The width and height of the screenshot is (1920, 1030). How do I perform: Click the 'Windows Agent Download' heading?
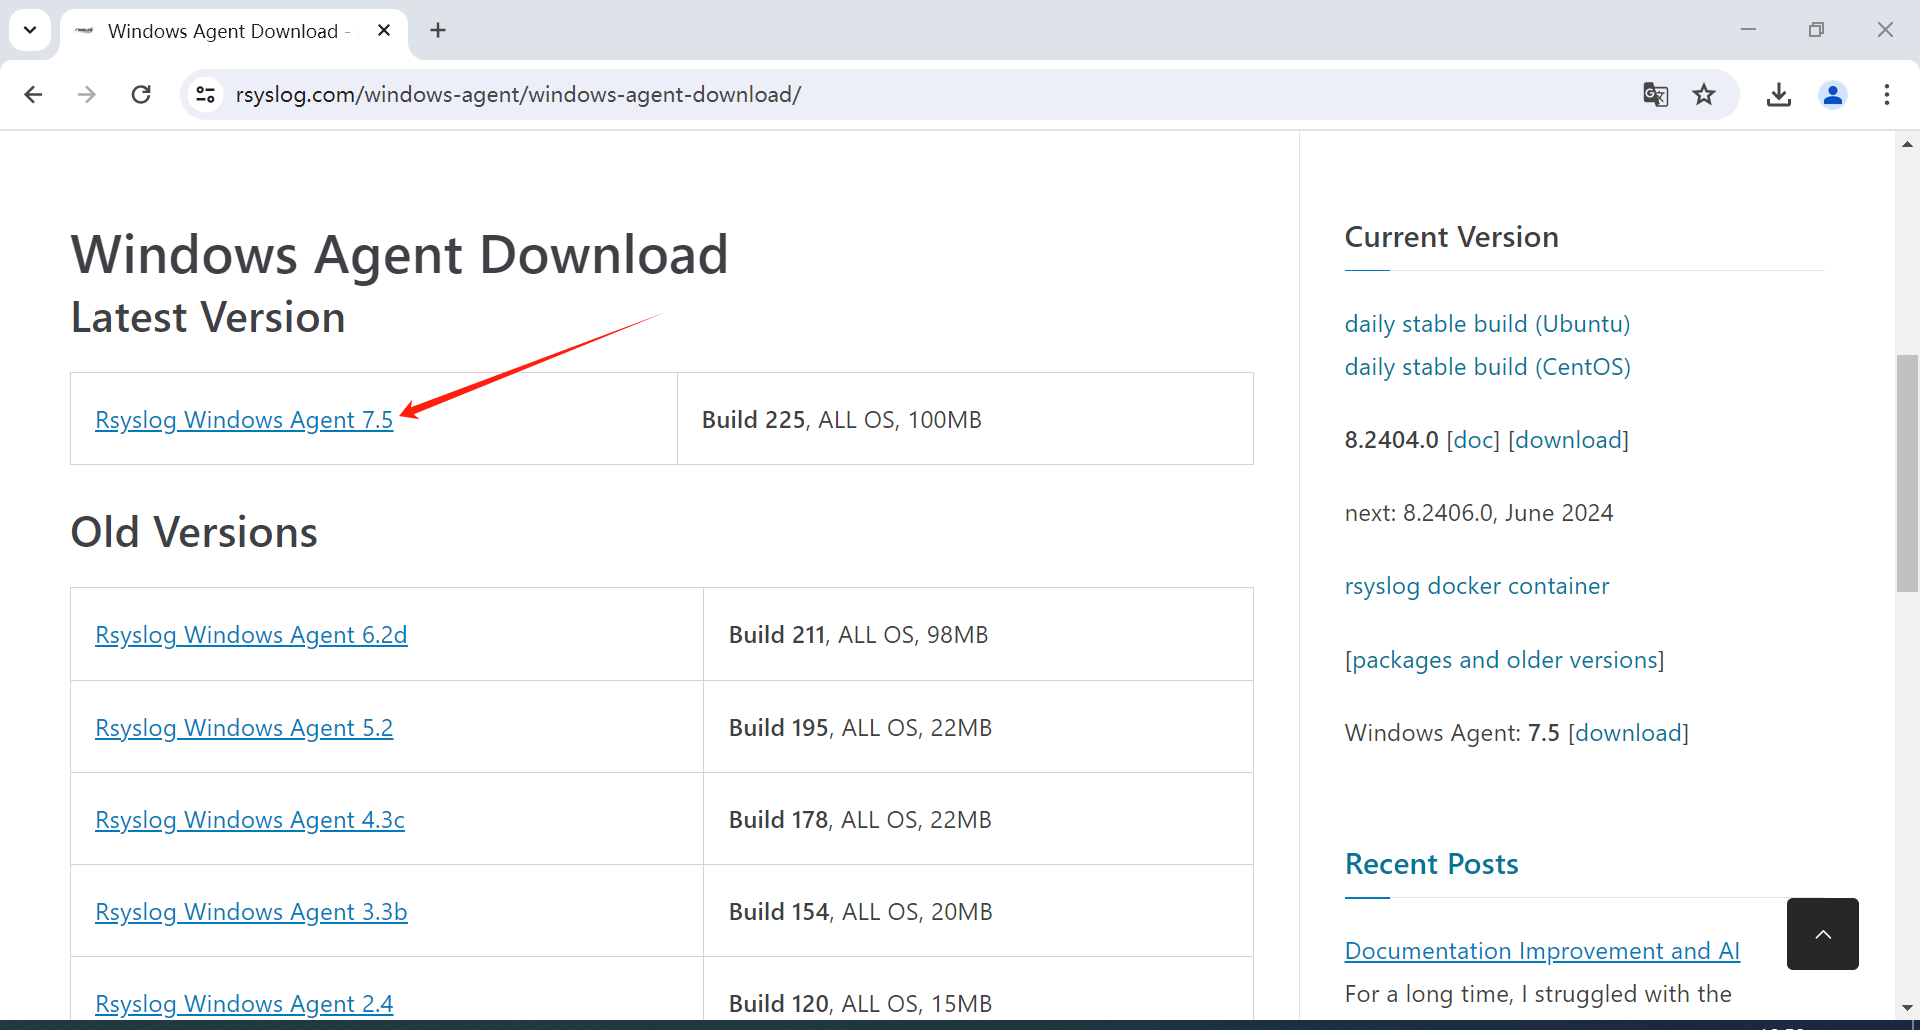(x=399, y=254)
